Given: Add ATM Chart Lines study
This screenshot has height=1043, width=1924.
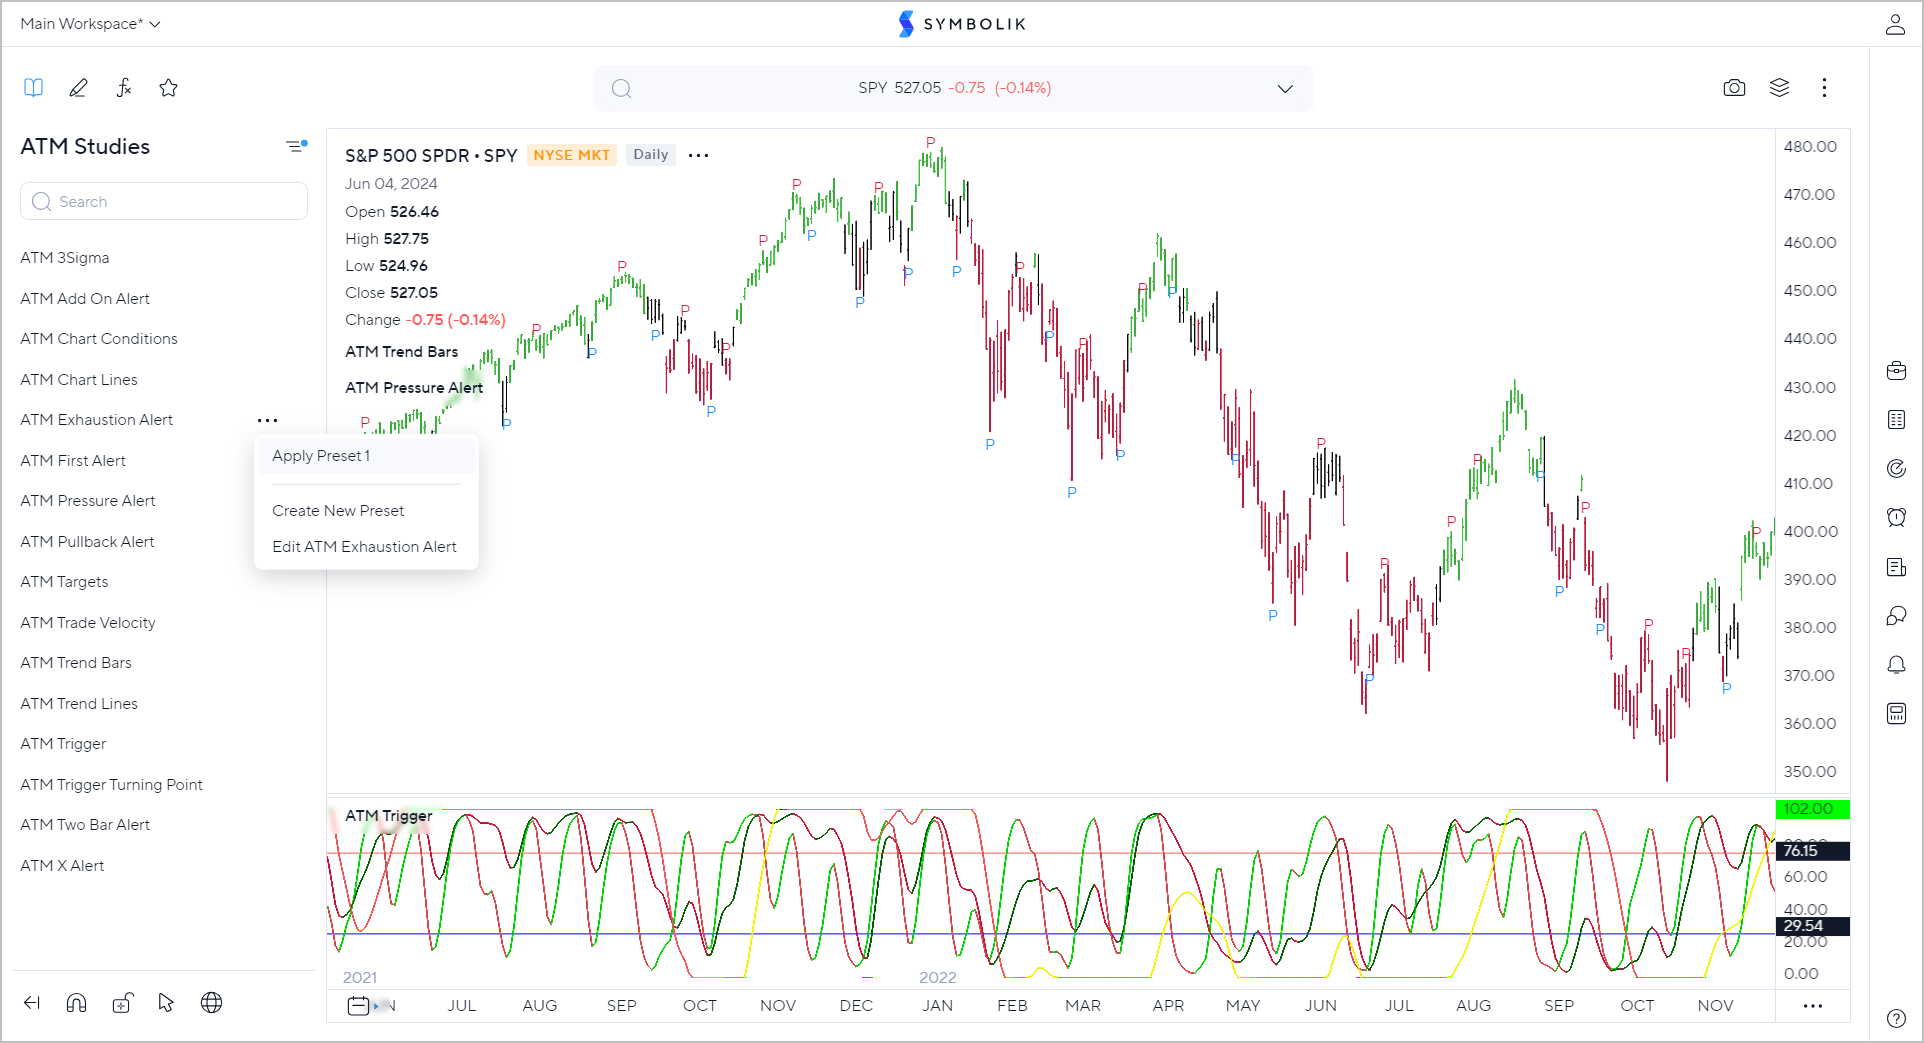Looking at the screenshot, I should click(79, 380).
